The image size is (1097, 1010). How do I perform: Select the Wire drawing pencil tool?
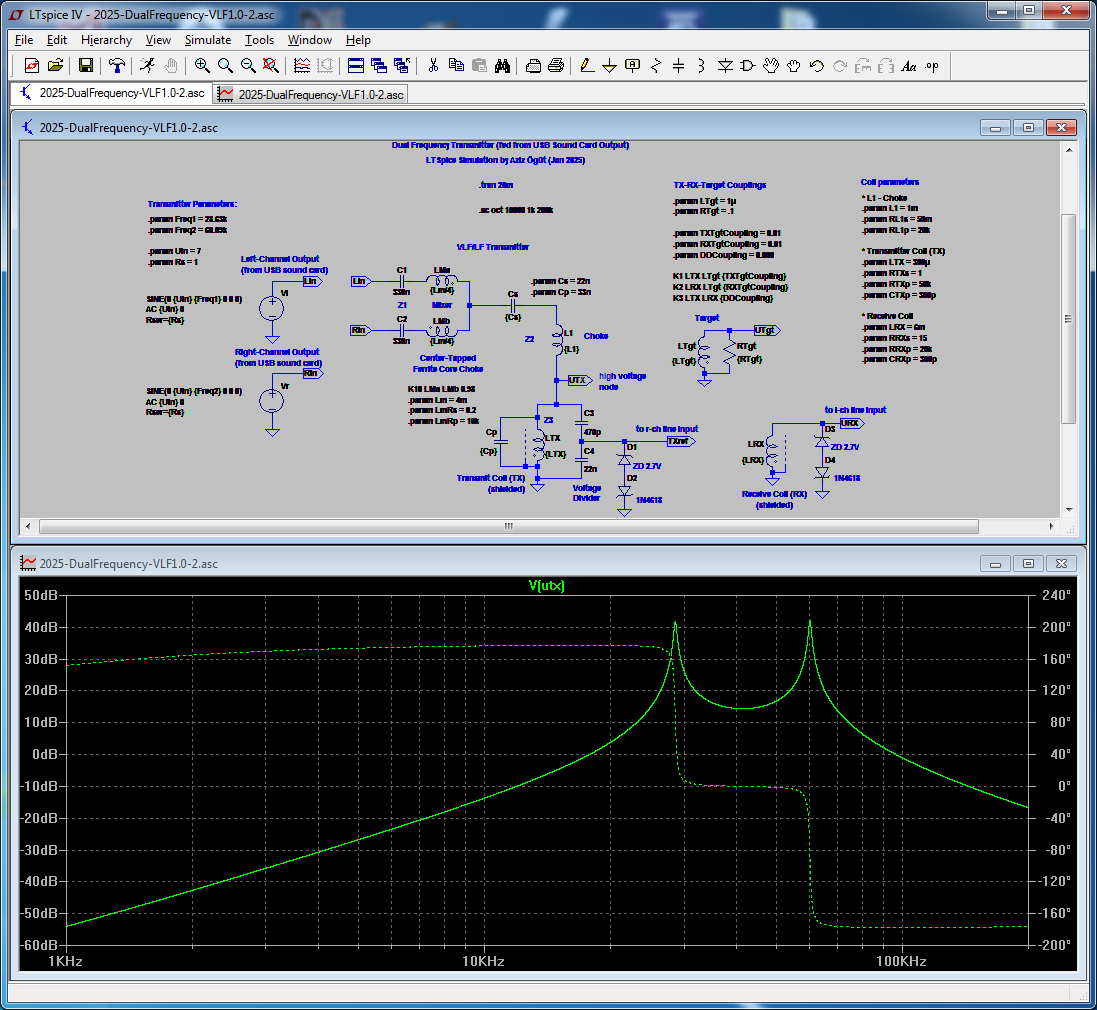tap(586, 66)
